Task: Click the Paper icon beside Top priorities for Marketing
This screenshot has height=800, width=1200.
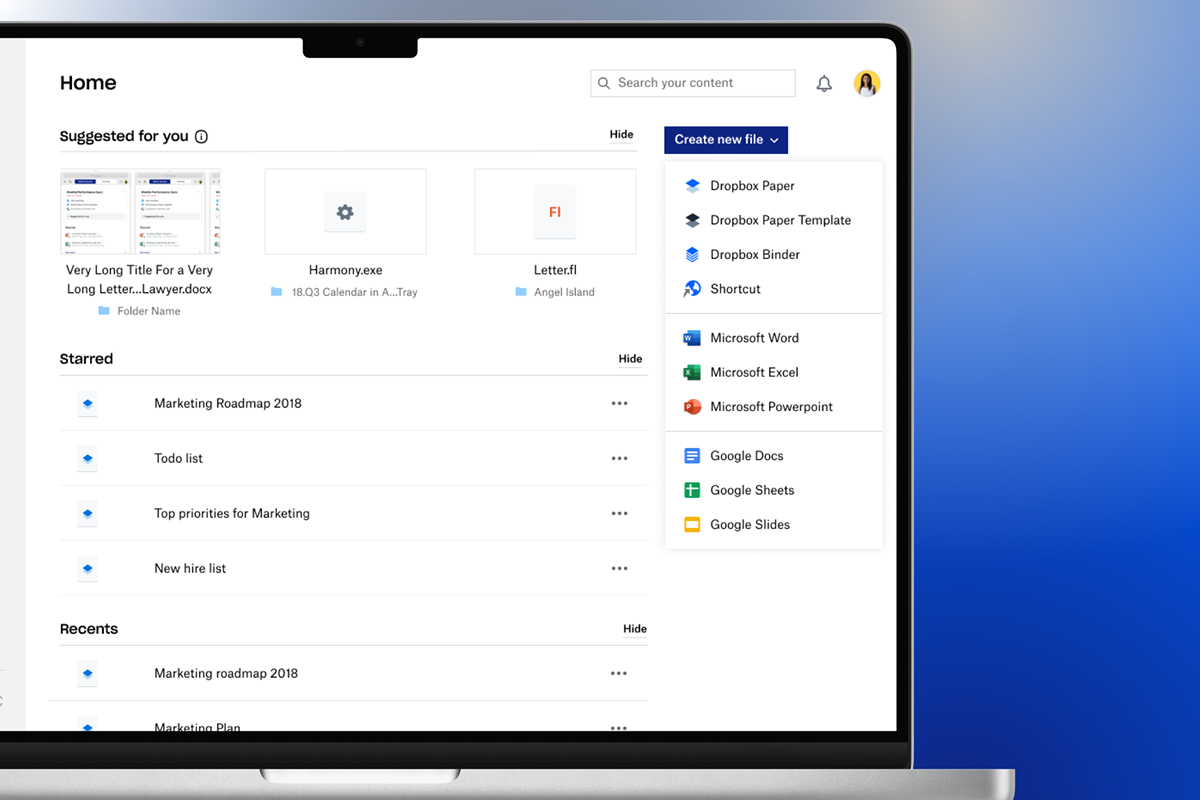Action: pyautogui.click(x=88, y=514)
